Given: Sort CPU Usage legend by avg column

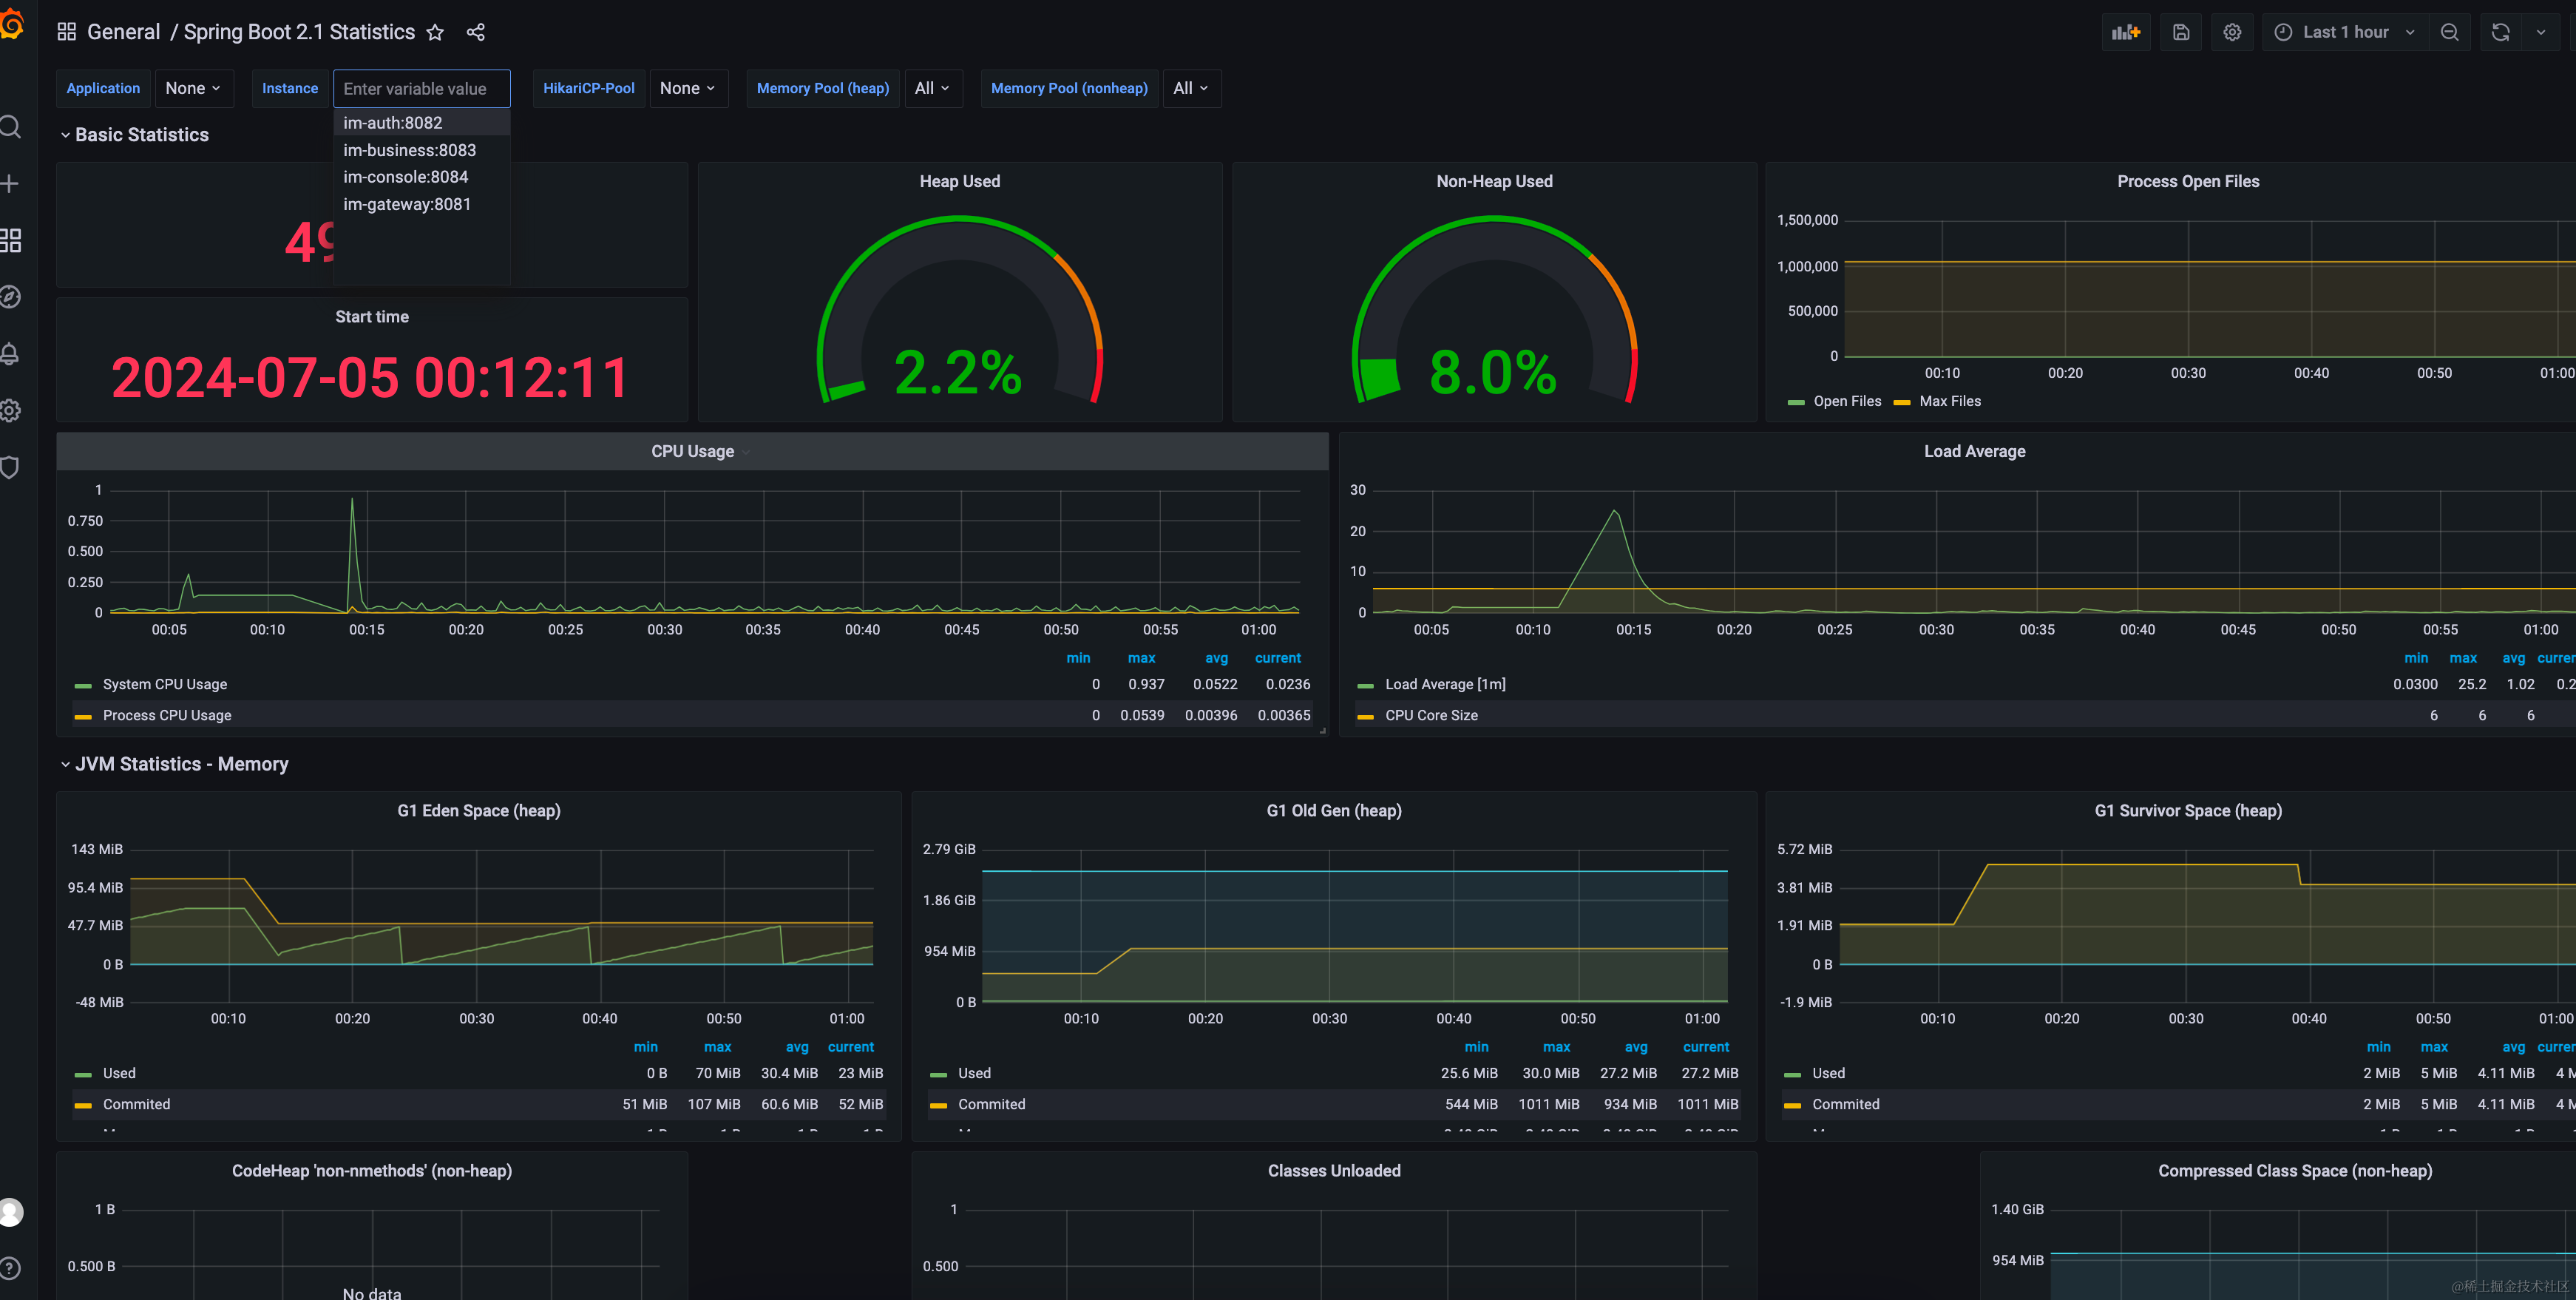Looking at the screenshot, I should pyautogui.click(x=1216, y=658).
